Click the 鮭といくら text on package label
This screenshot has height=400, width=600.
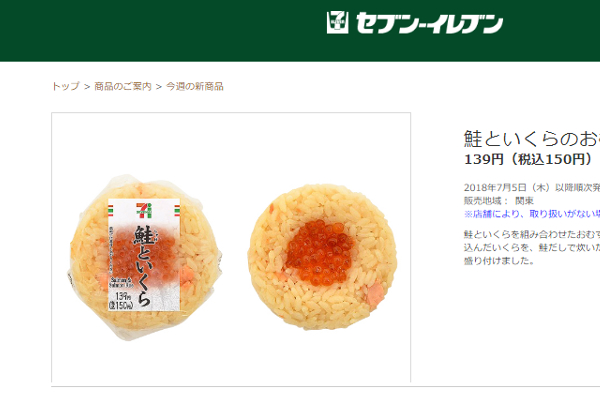coord(145,266)
